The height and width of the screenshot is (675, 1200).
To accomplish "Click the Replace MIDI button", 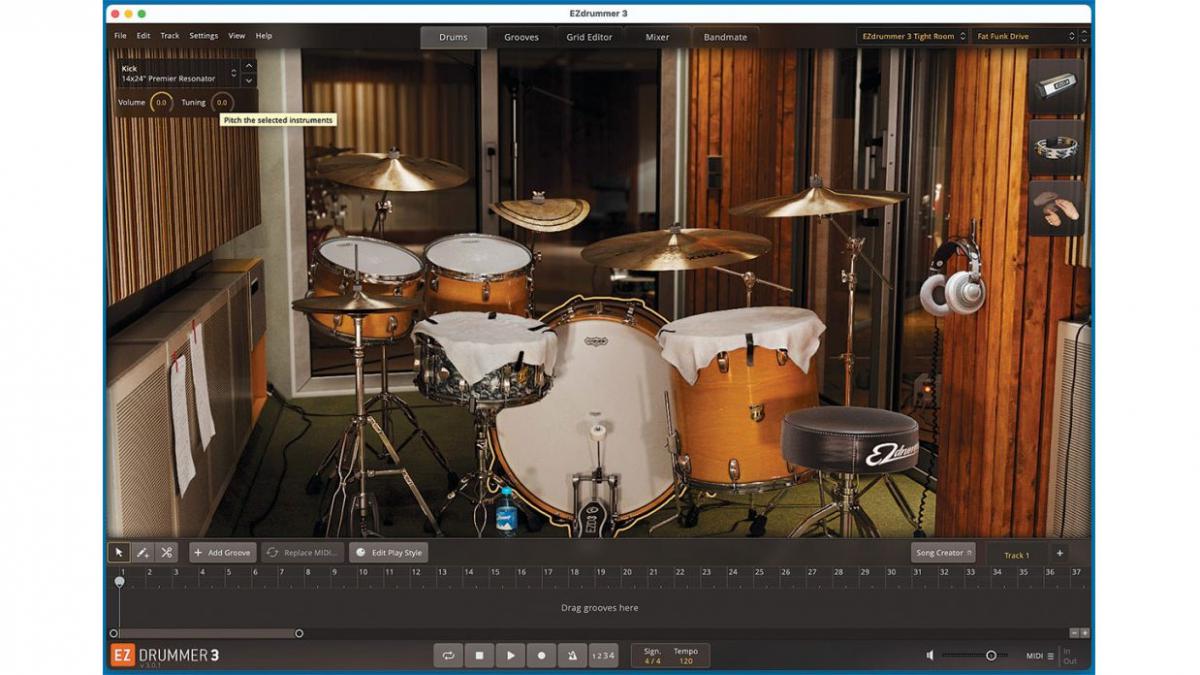I will point(303,553).
